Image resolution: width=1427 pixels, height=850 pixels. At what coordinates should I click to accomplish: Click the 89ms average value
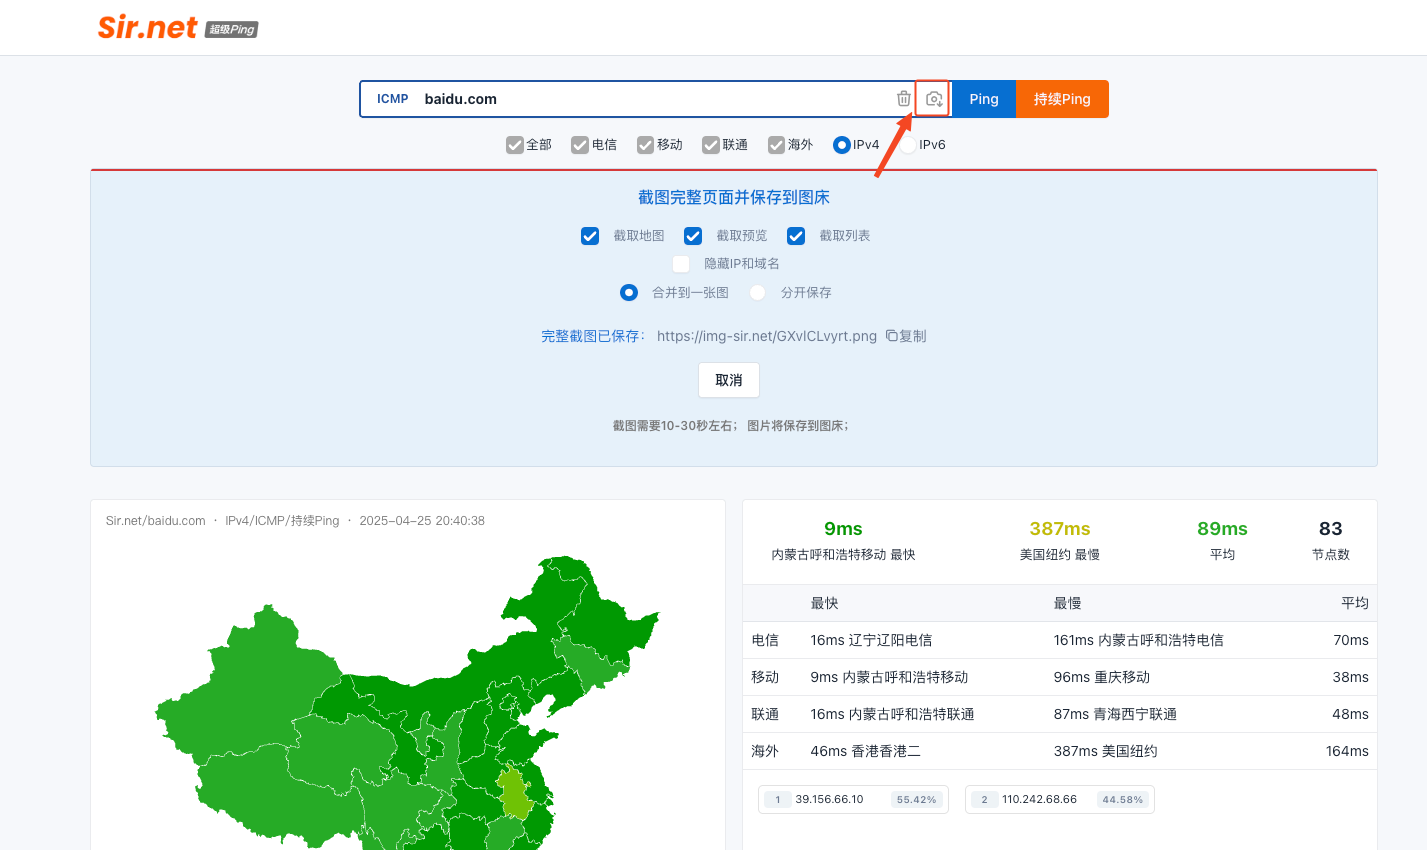point(1222,529)
